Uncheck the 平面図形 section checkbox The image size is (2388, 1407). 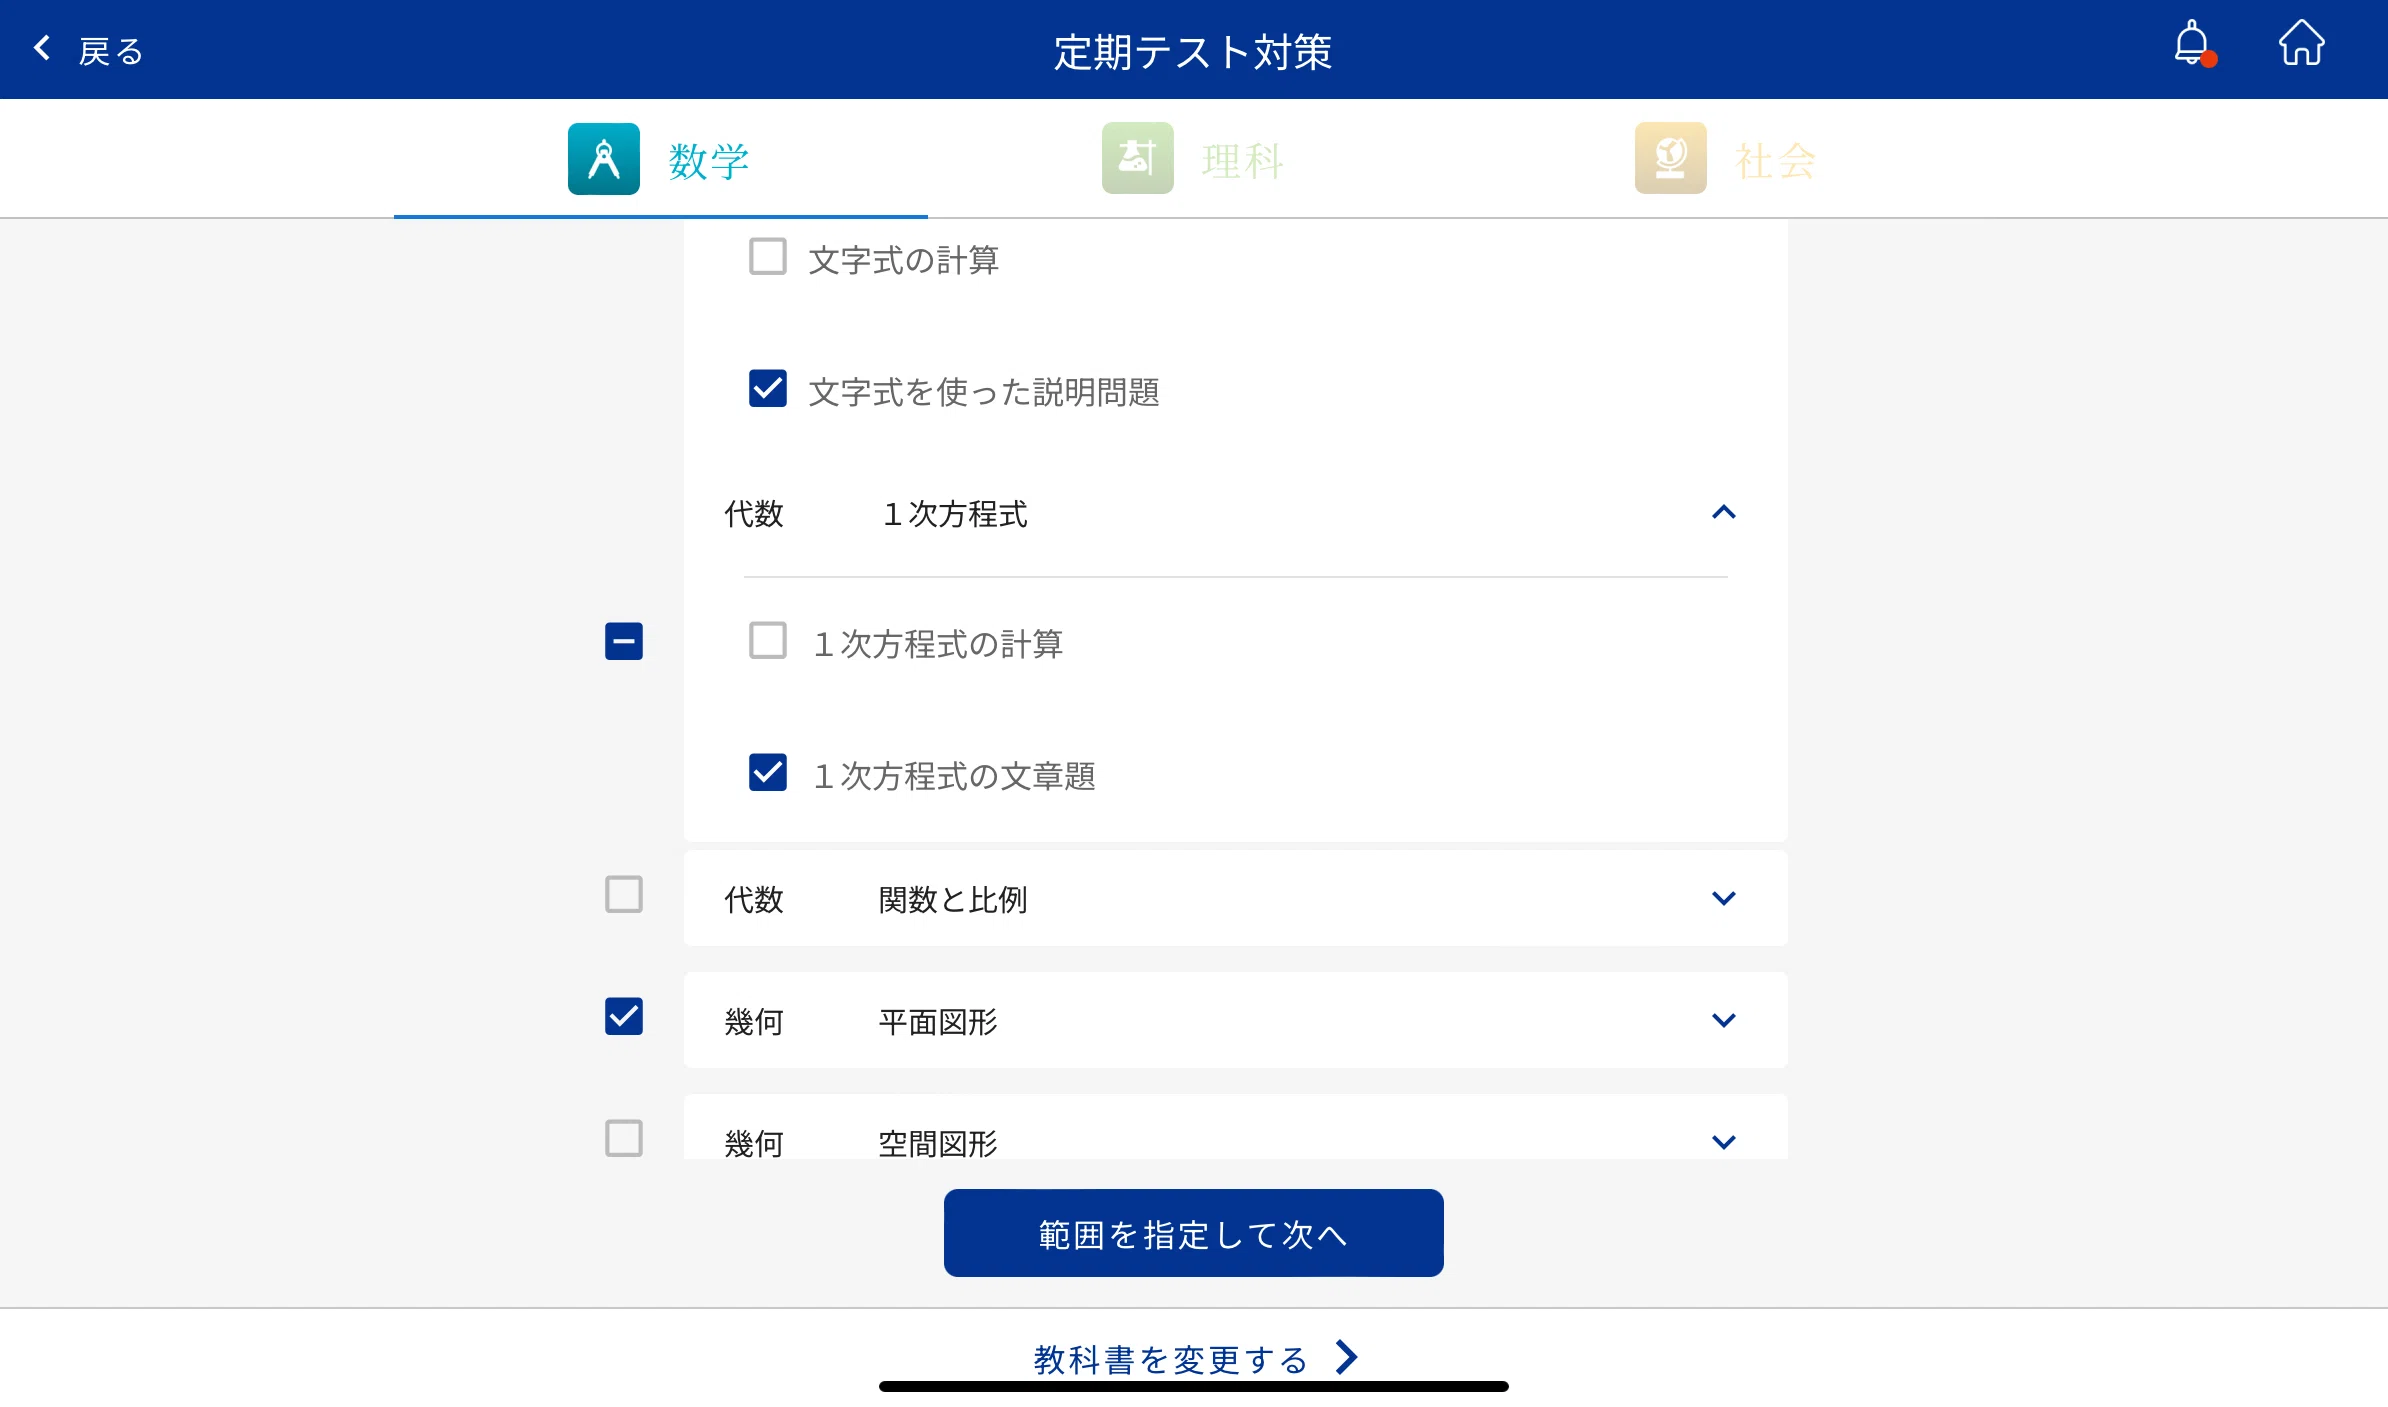pos(624,1017)
